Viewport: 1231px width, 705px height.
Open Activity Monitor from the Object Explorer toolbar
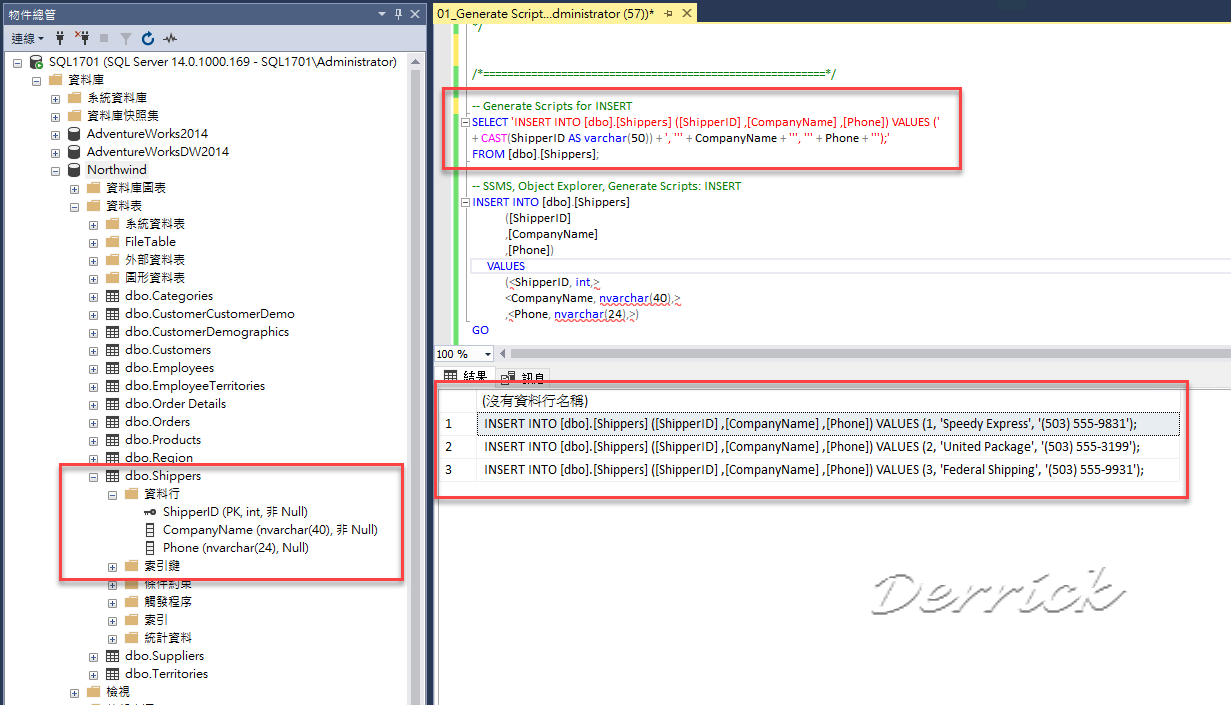pos(169,39)
